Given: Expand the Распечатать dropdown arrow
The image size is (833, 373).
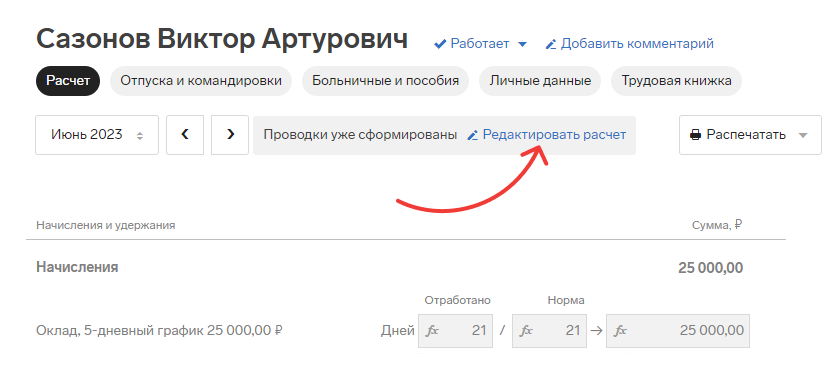Looking at the screenshot, I should point(803,135).
